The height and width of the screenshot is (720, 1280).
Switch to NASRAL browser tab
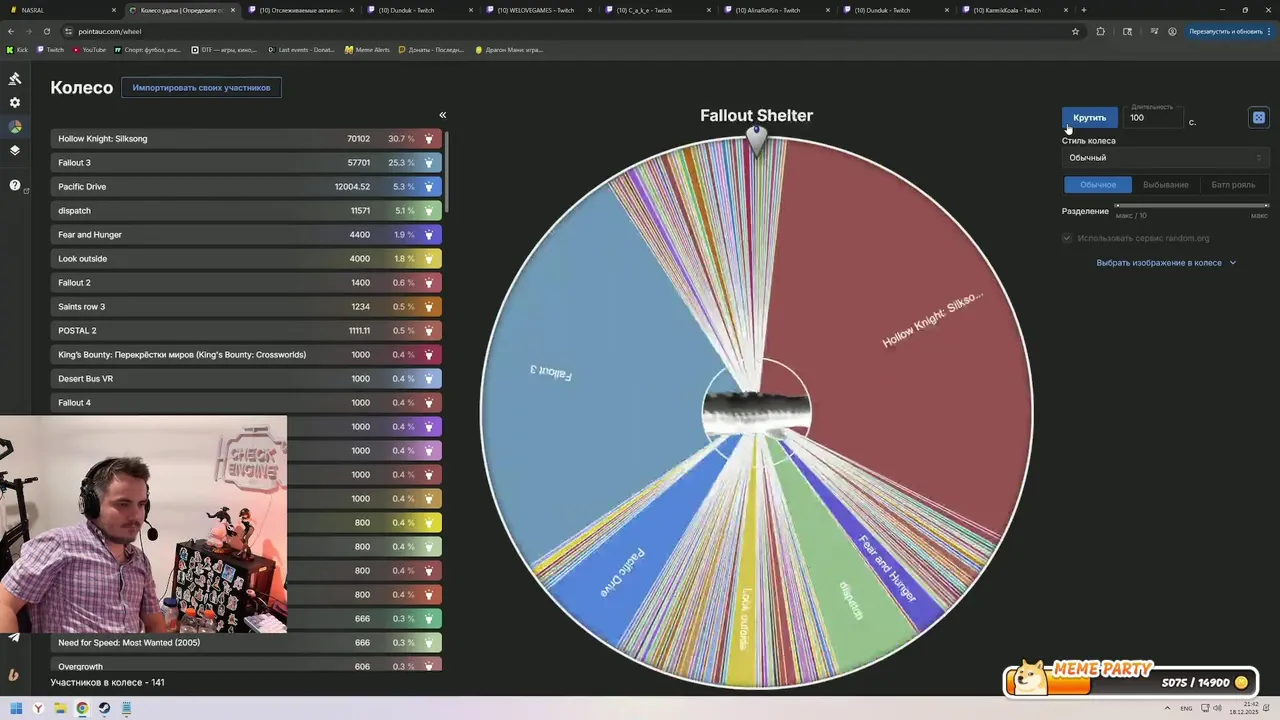[60, 10]
